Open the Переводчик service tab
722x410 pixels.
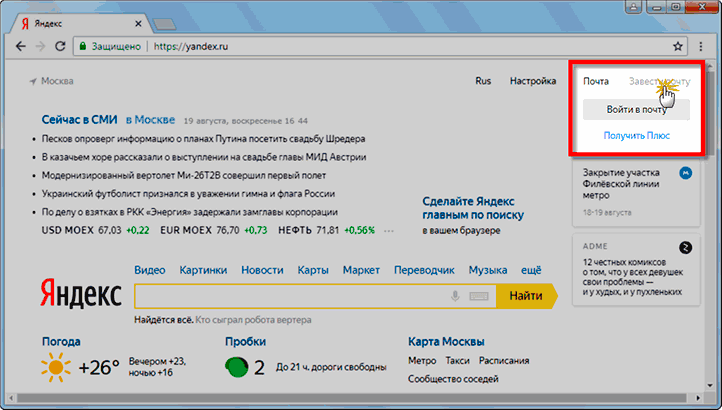coord(424,270)
